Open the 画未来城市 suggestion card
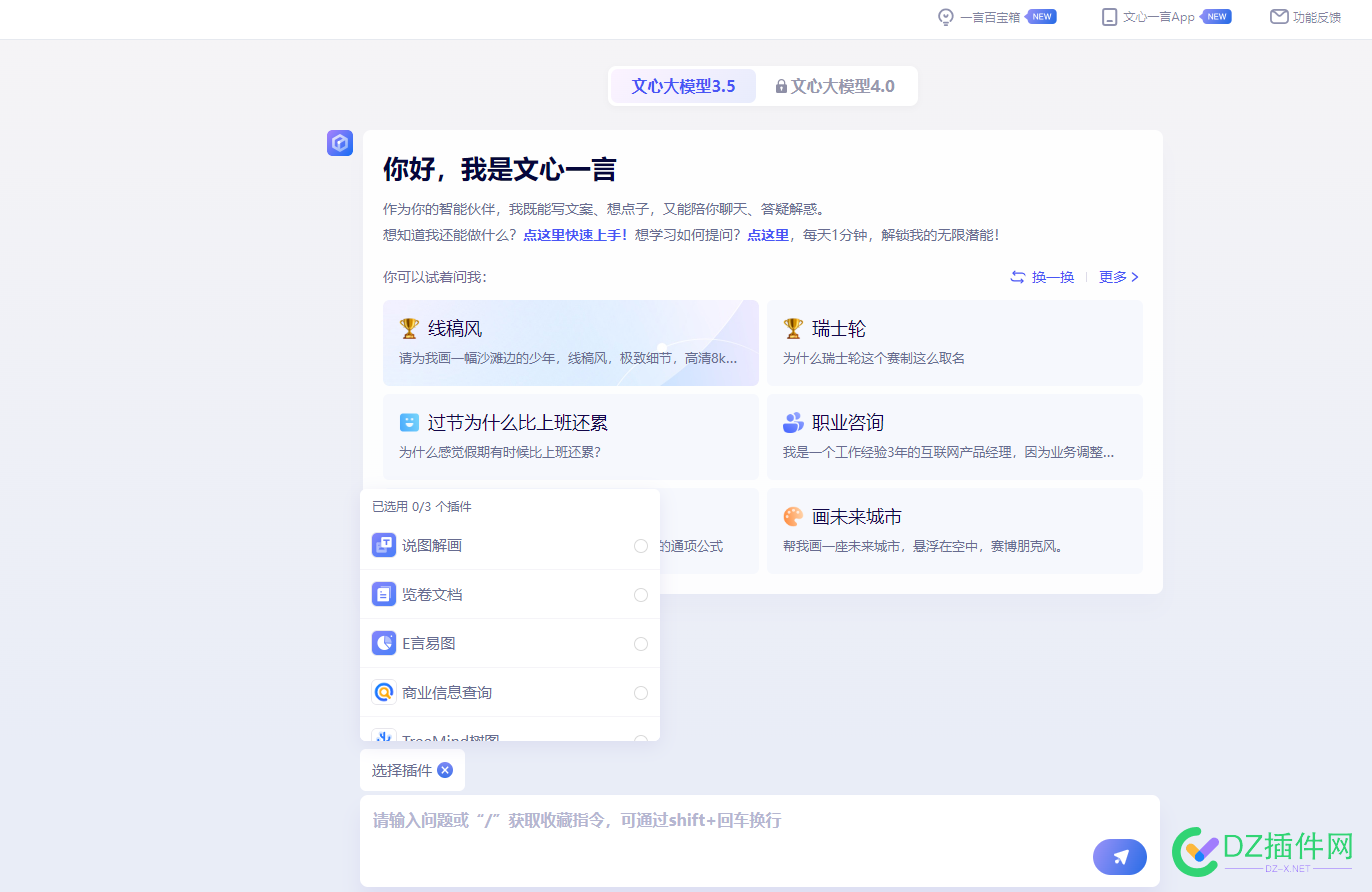The image size is (1372, 892). pyautogui.click(x=955, y=531)
